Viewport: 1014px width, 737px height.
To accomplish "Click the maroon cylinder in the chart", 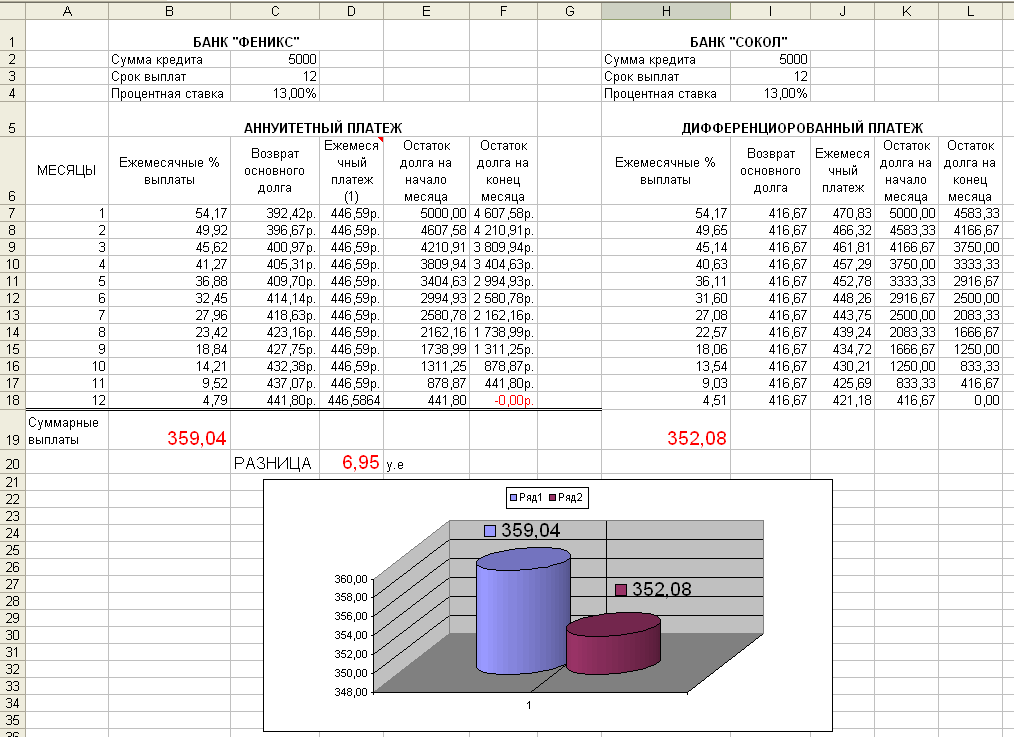I will [613, 644].
